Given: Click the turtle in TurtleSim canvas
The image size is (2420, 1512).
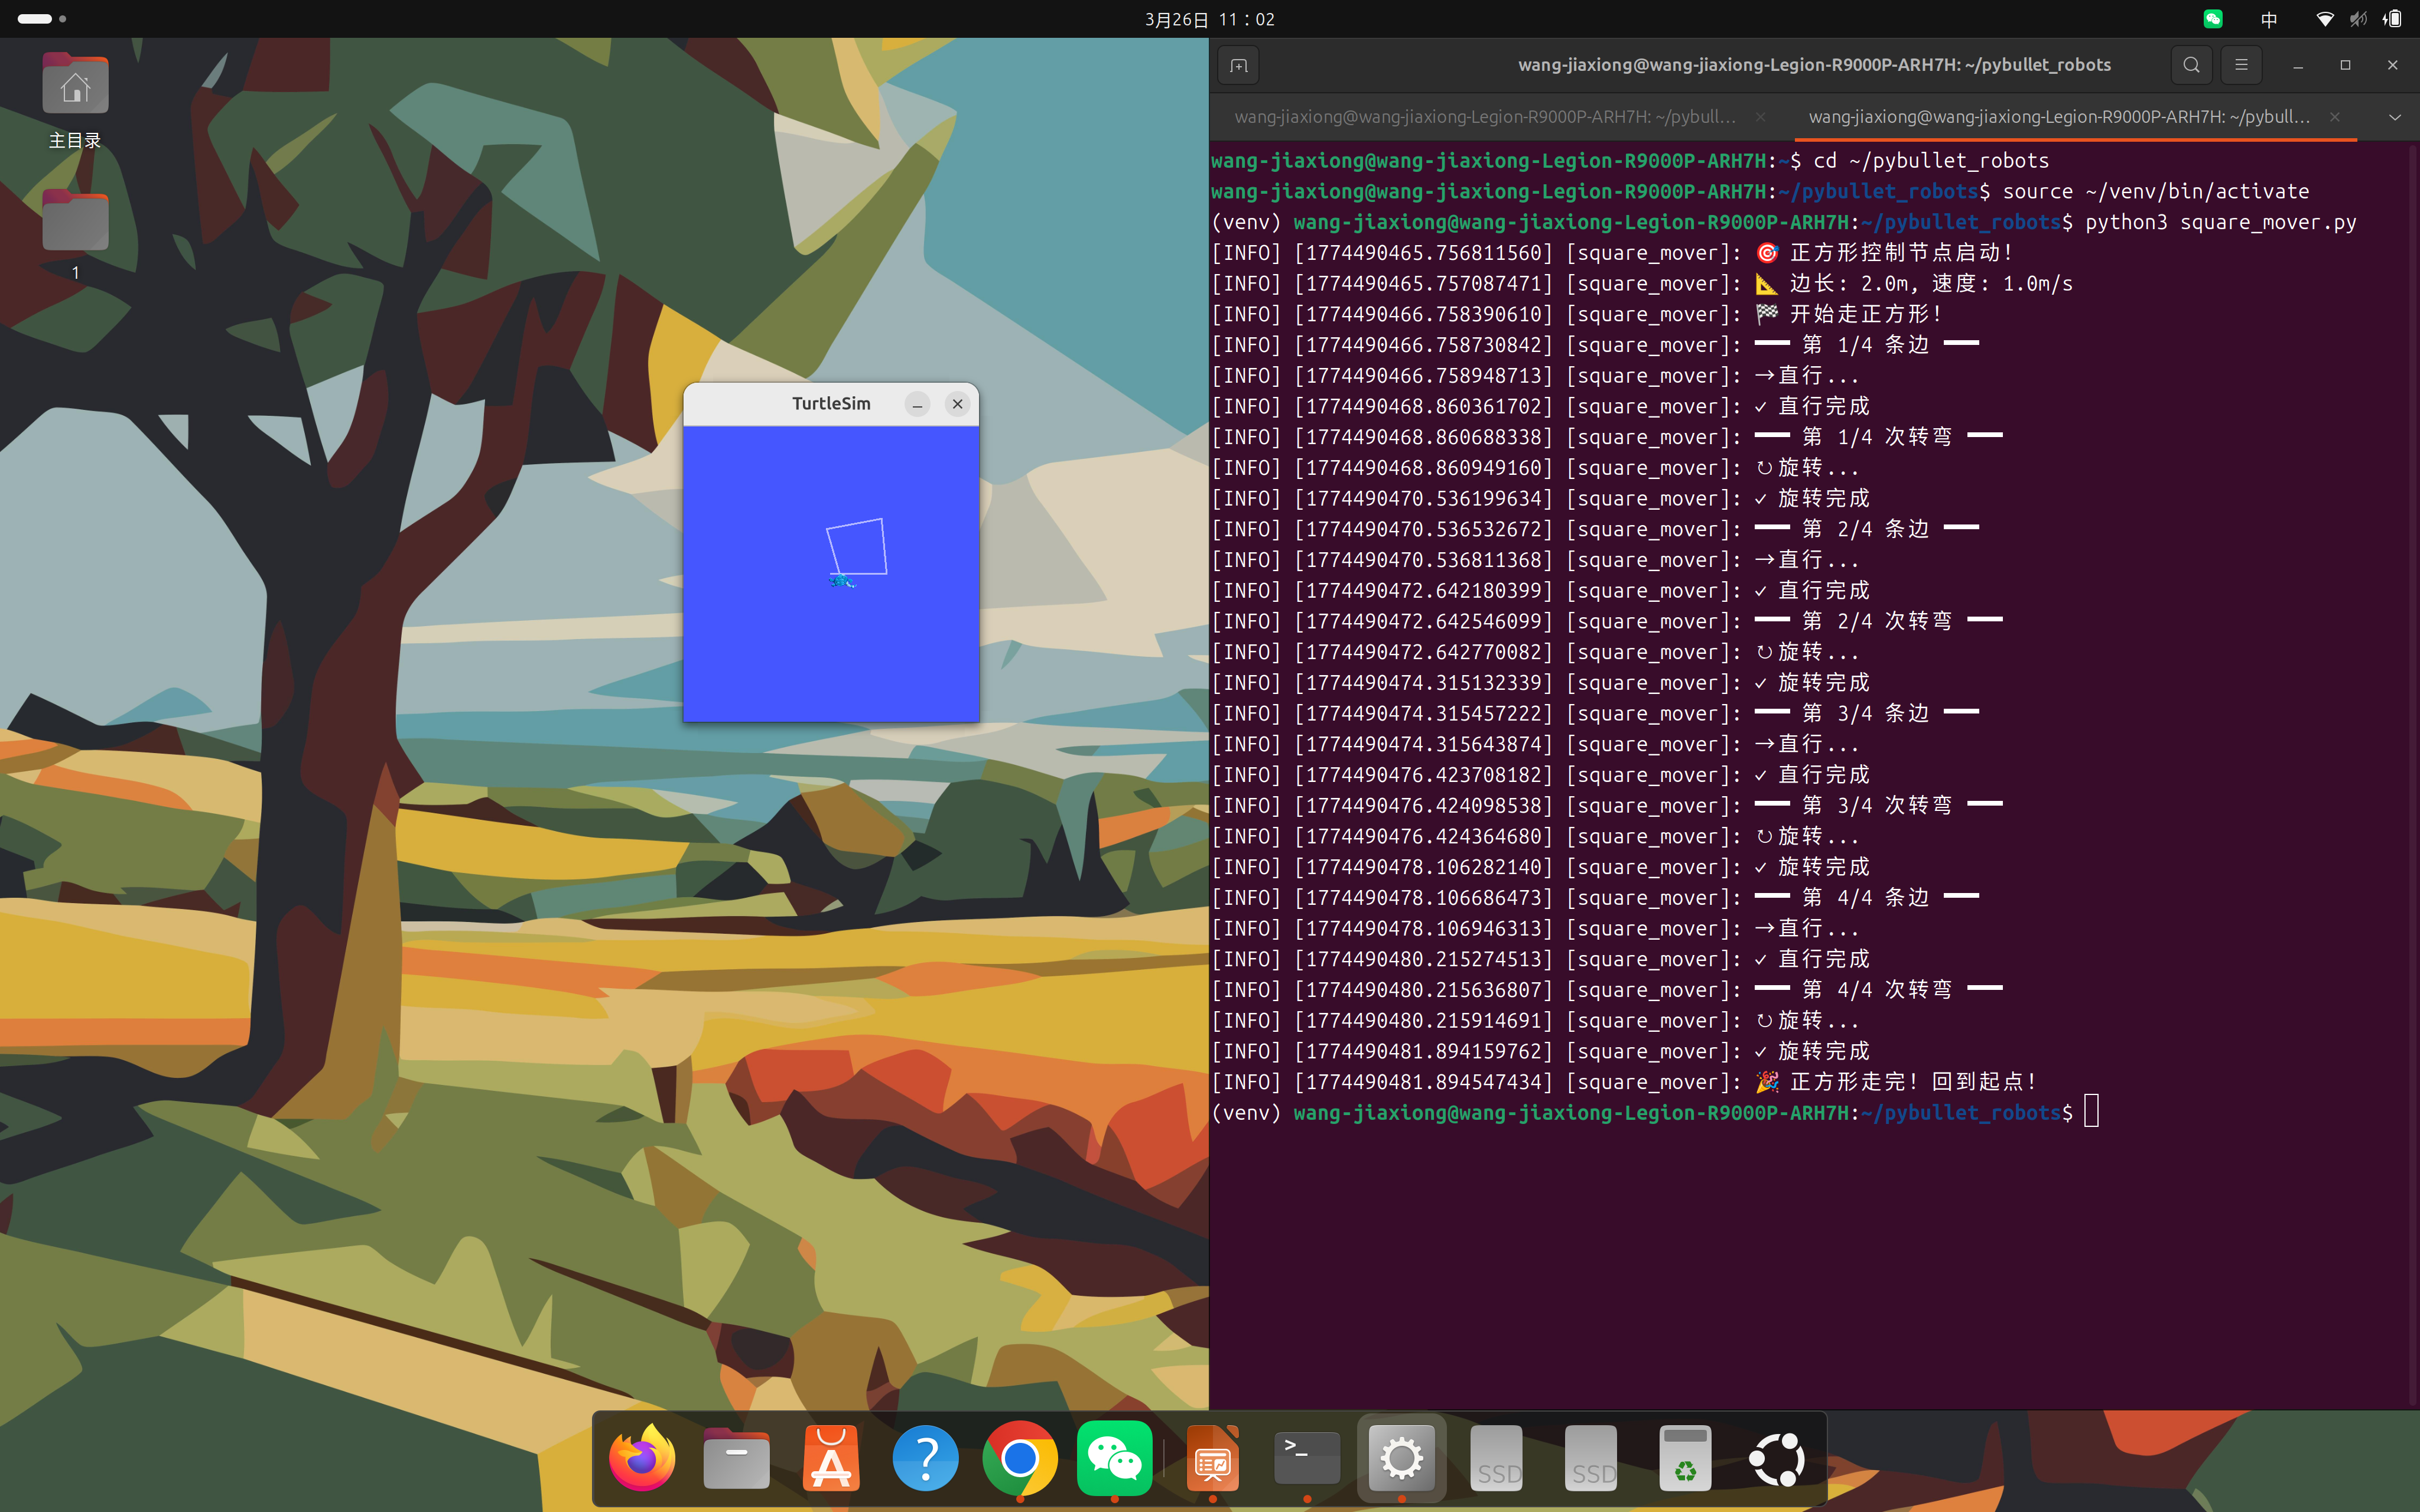Looking at the screenshot, I should tap(842, 581).
